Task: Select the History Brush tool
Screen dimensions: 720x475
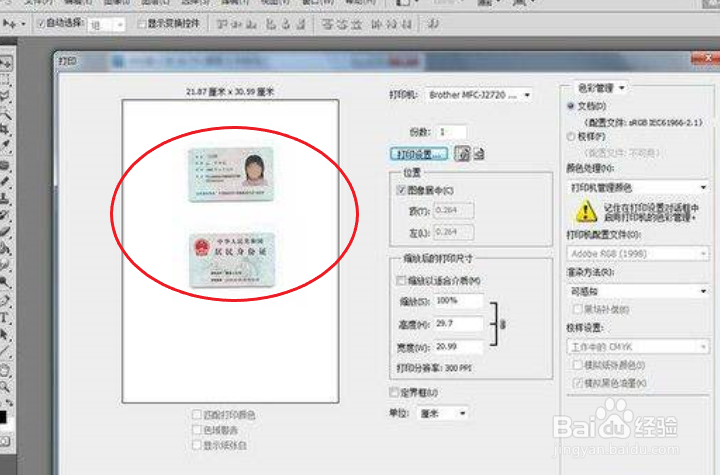Action: (6, 215)
